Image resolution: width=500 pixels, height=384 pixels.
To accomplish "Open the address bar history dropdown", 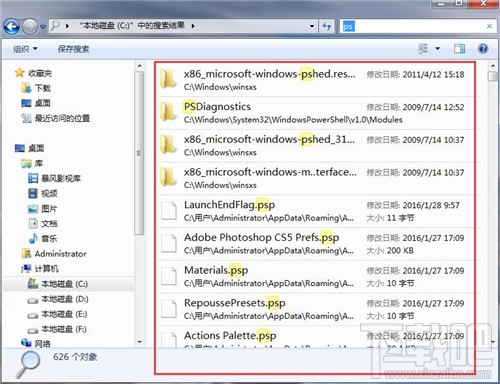I will (x=312, y=26).
